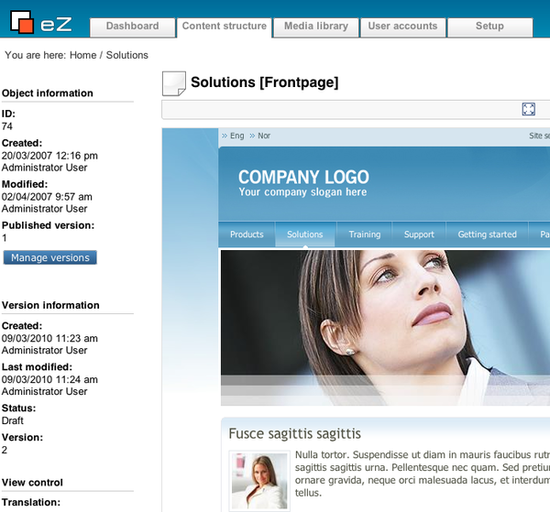Select Nor language link in preview
The image size is (550, 512).
[x=264, y=136]
